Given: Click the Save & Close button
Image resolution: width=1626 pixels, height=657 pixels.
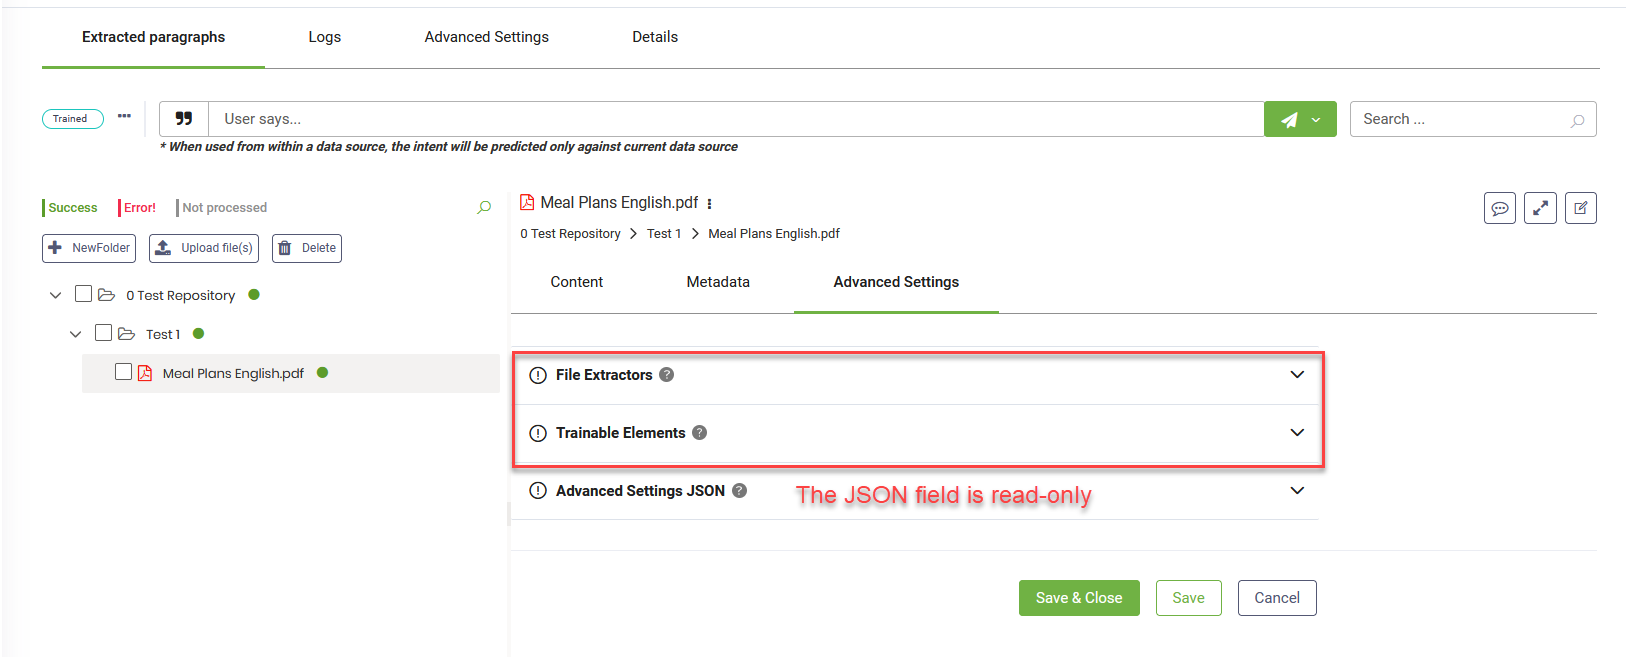Looking at the screenshot, I should pyautogui.click(x=1078, y=598).
